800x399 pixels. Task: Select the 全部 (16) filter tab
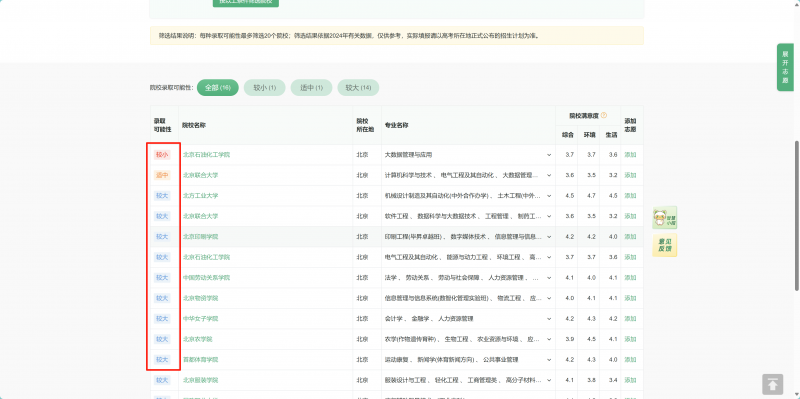coord(218,88)
